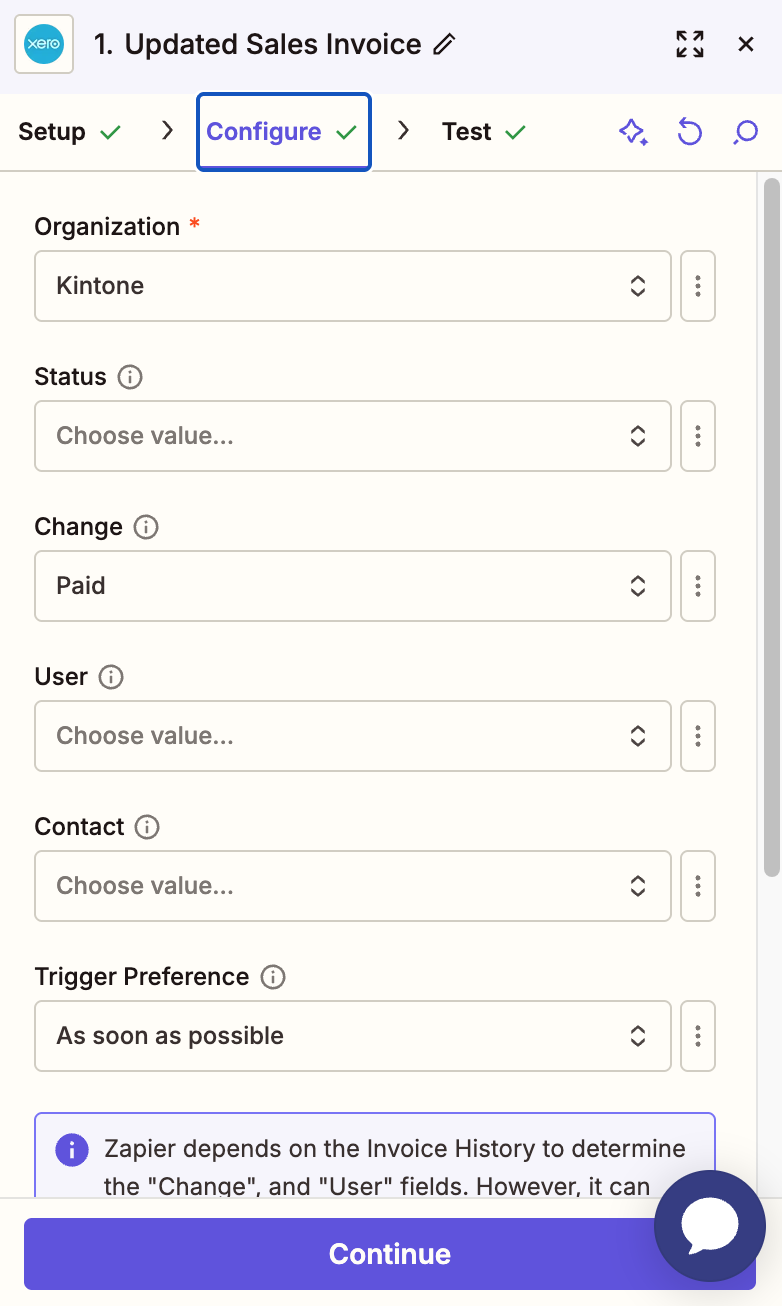Open the search icon in the toolbar

[x=744, y=131]
